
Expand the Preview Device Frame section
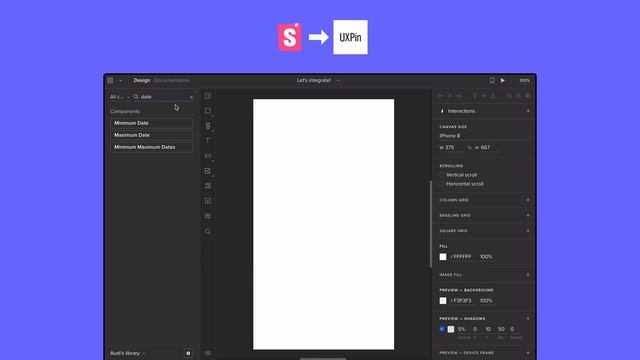pos(528,353)
